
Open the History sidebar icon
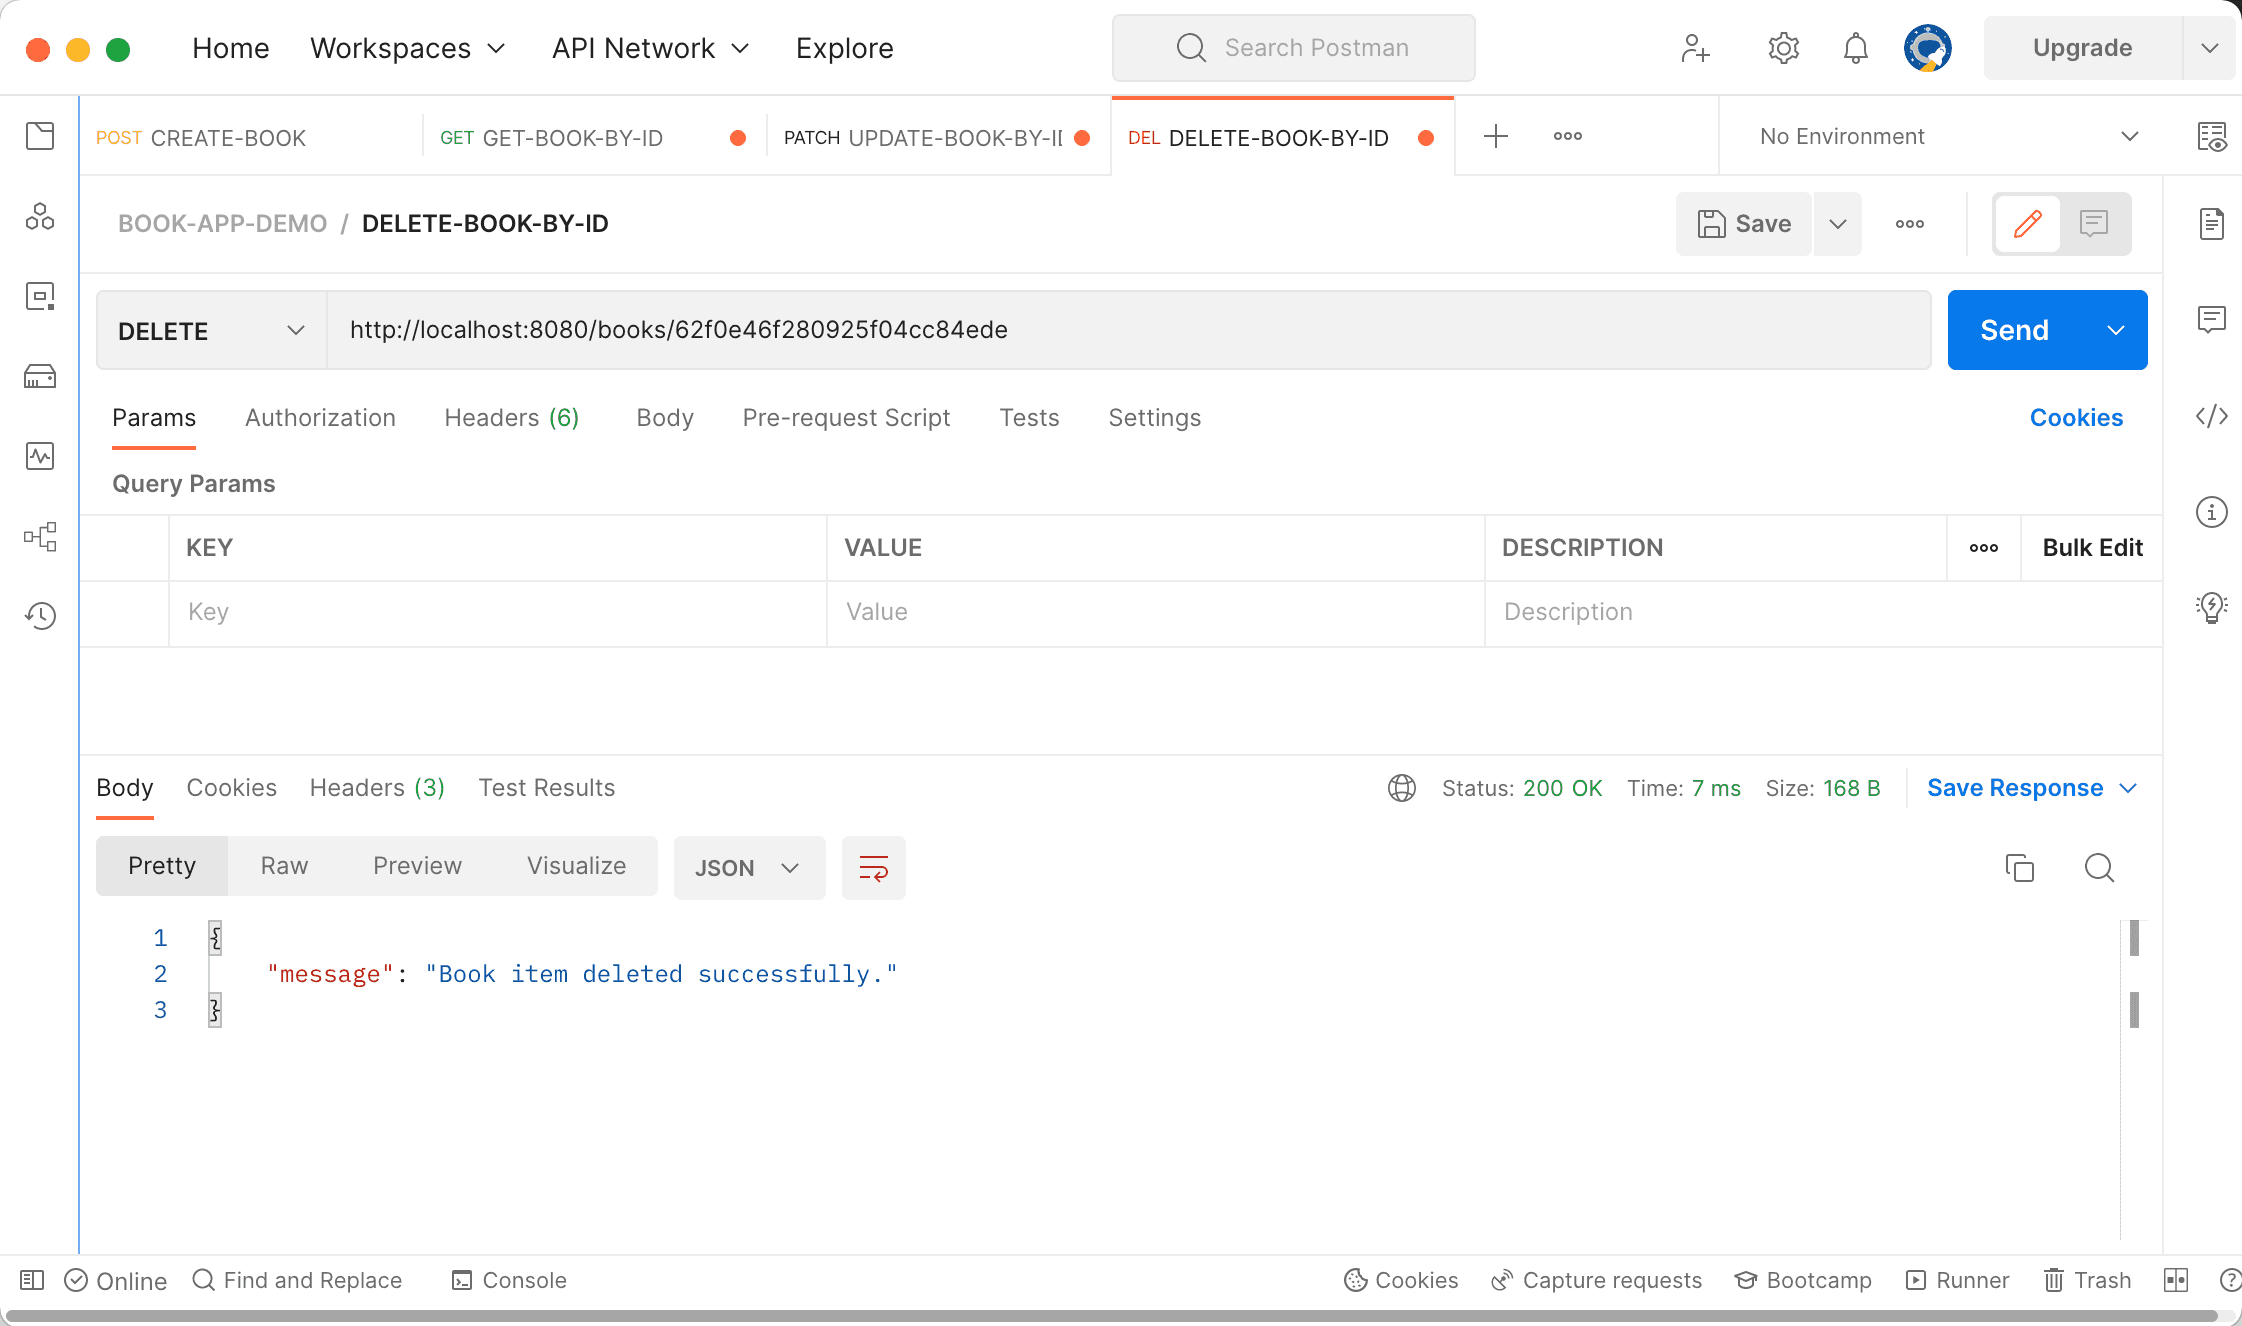pyautogui.click(x=40, y=615)
